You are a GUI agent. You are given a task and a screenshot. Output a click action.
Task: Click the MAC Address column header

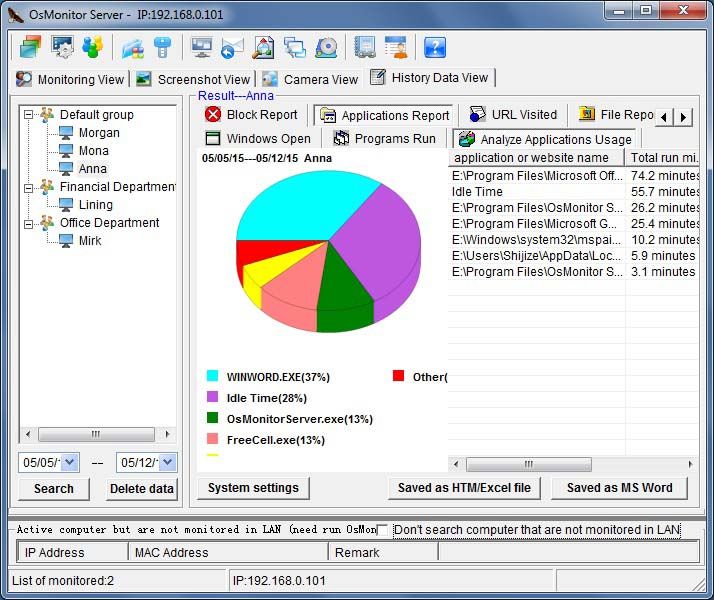tap(229, 552)
